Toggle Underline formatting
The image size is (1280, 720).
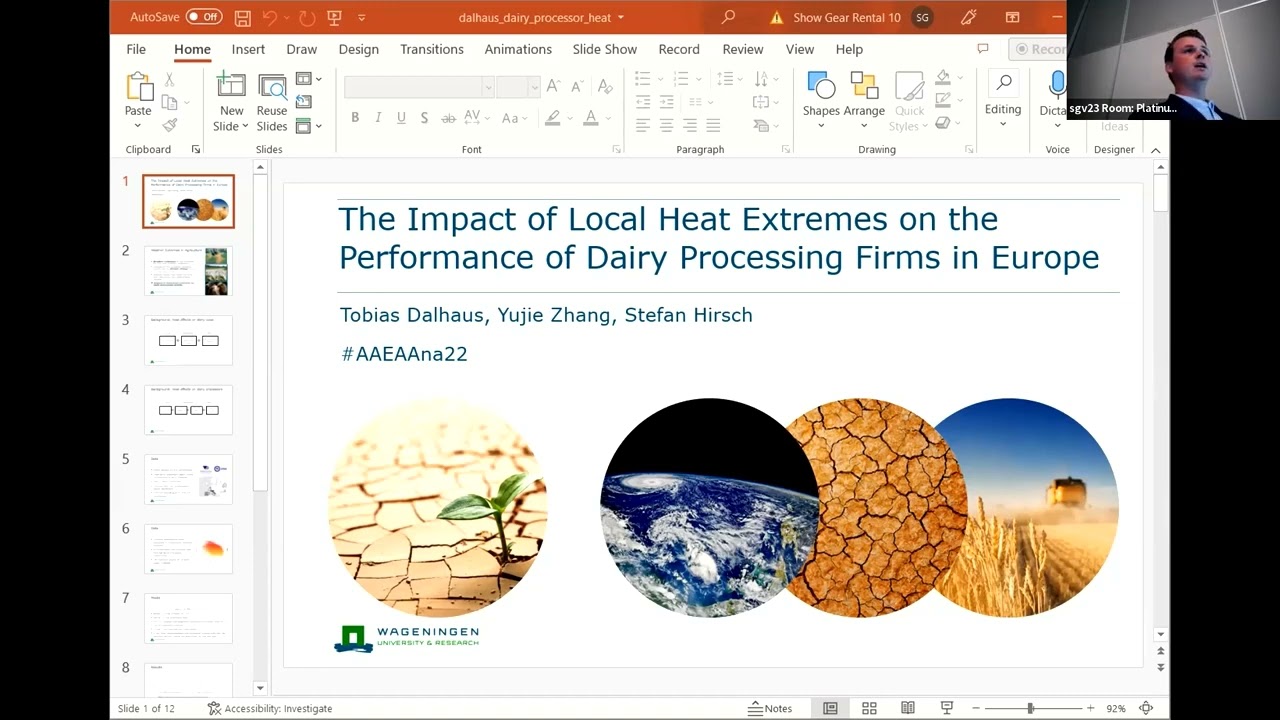pyautogui.click(x=401, y=118)
